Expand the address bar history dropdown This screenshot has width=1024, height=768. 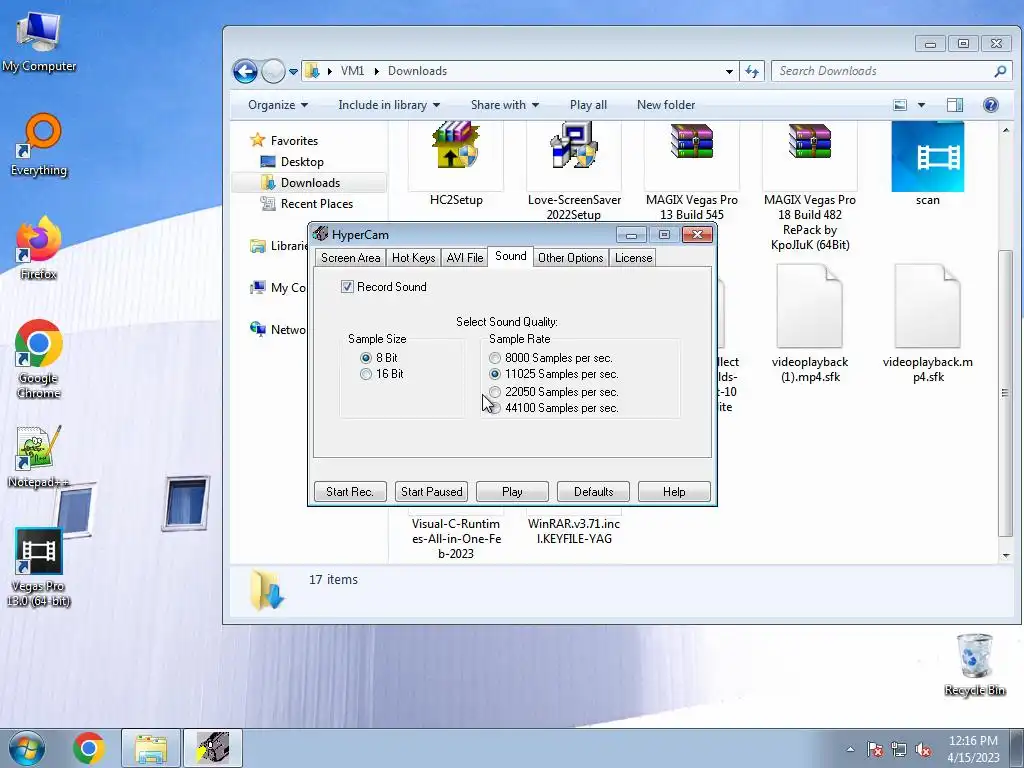click(x=729, y=71)
